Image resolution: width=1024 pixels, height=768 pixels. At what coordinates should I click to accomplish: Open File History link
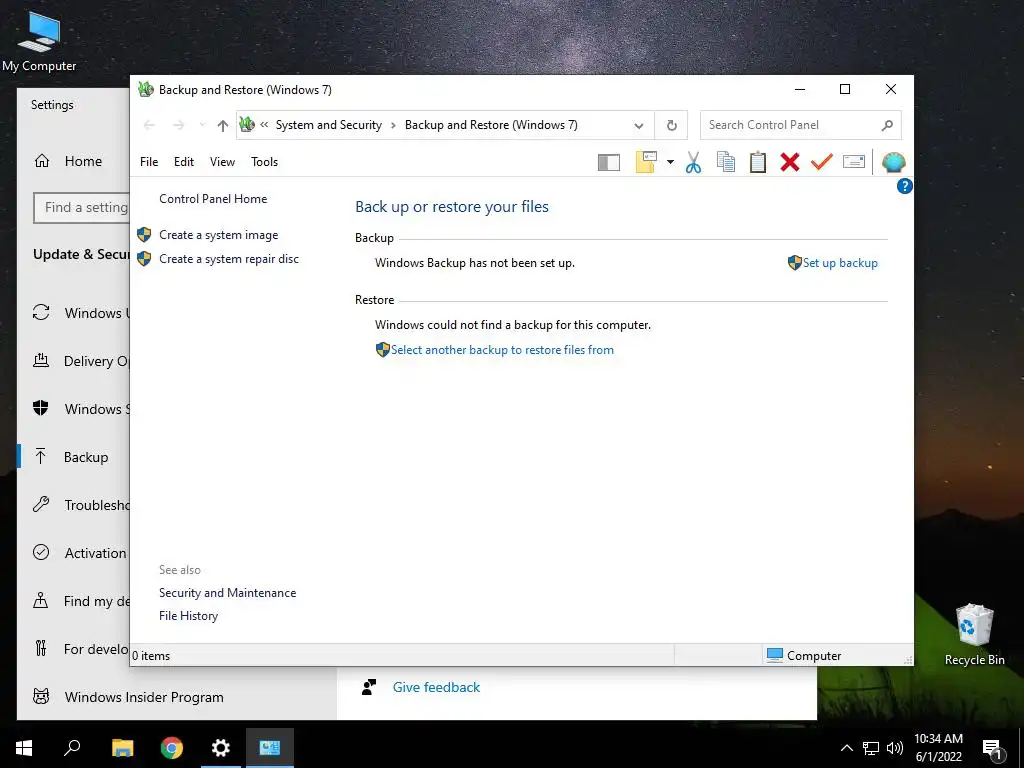pyautogui.click(x=188, y=616)
